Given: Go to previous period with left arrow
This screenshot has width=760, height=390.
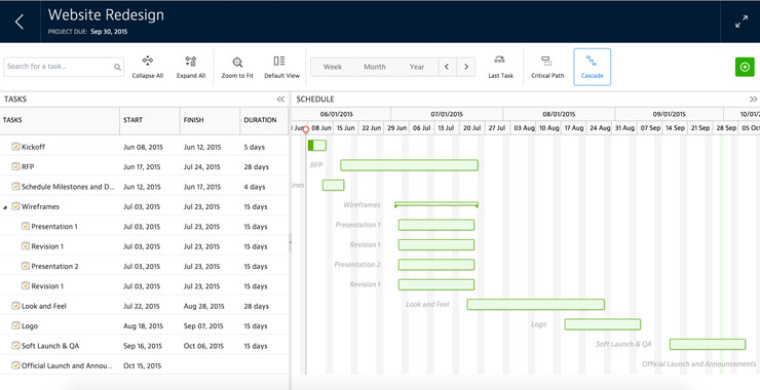Looking at the screenshot, I should (447, 67).
